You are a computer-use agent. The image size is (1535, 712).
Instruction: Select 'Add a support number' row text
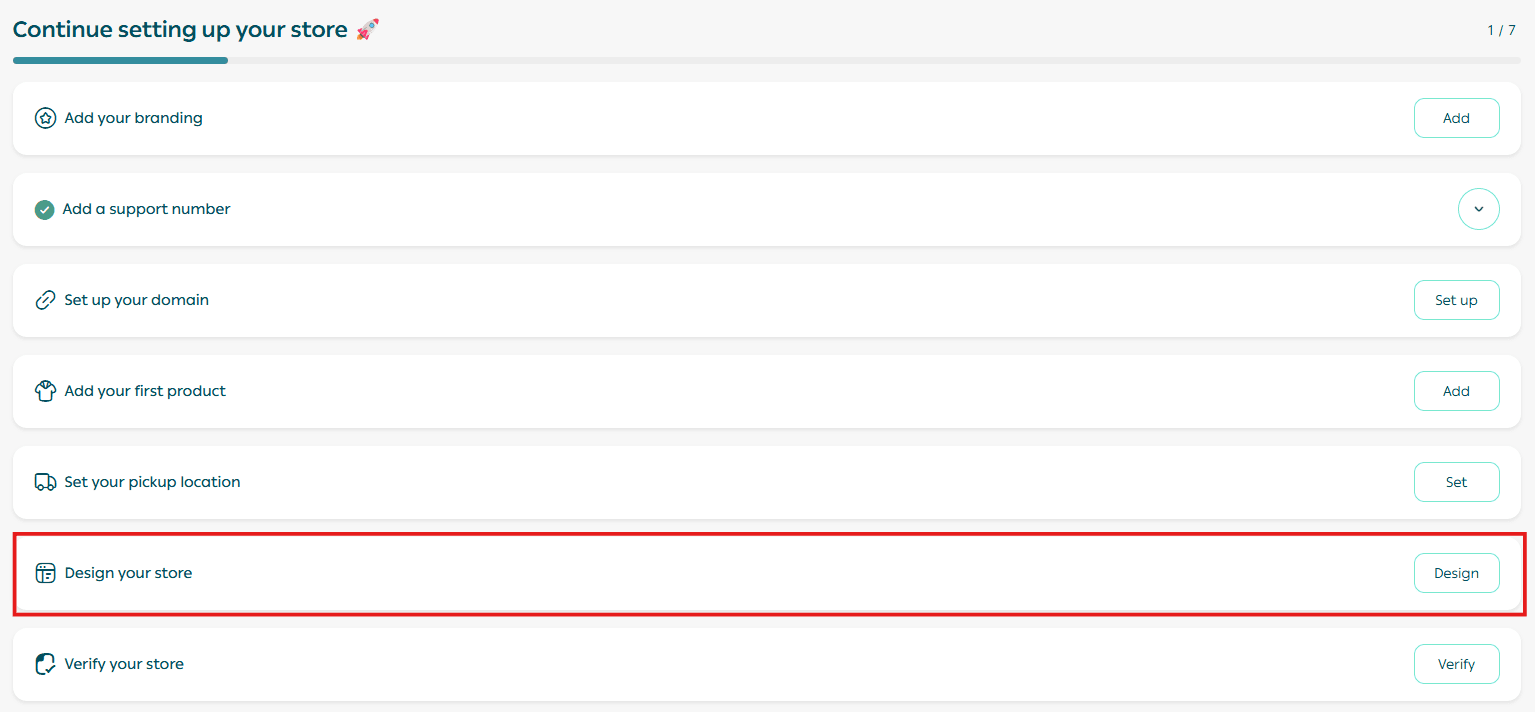click(146, 209)
